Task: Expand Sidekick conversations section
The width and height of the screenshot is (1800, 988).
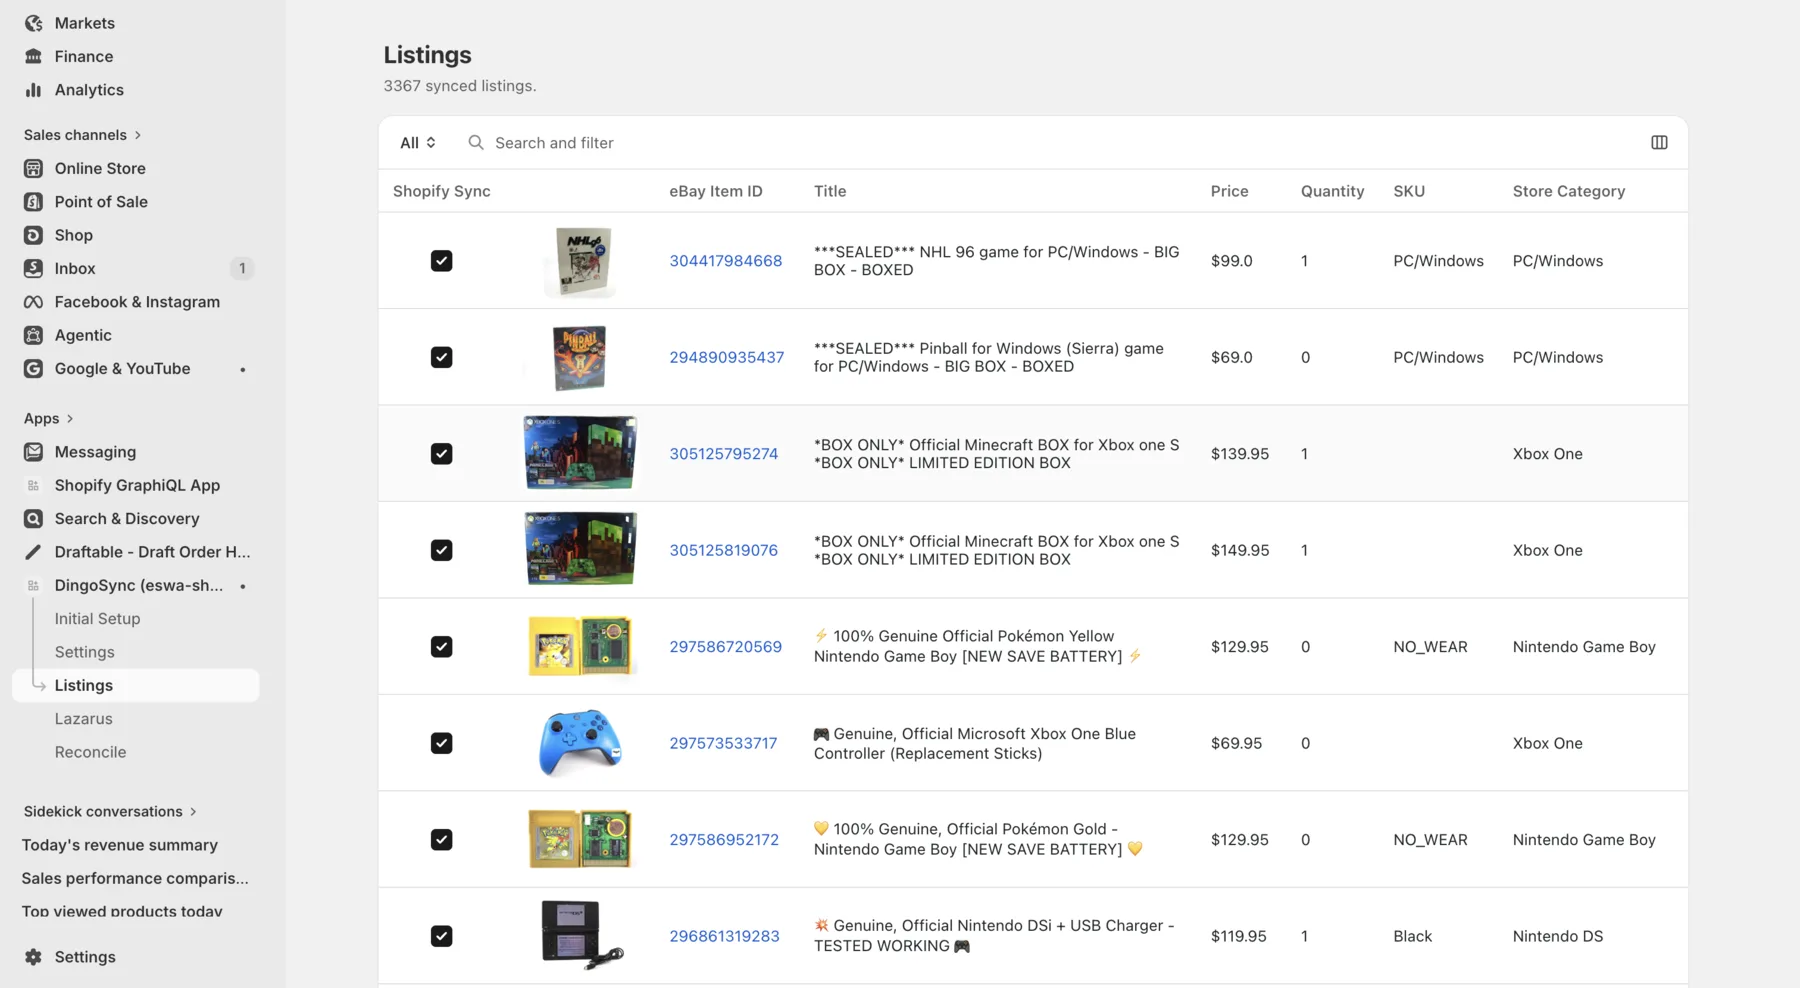Action: click(x=110, y=812)
